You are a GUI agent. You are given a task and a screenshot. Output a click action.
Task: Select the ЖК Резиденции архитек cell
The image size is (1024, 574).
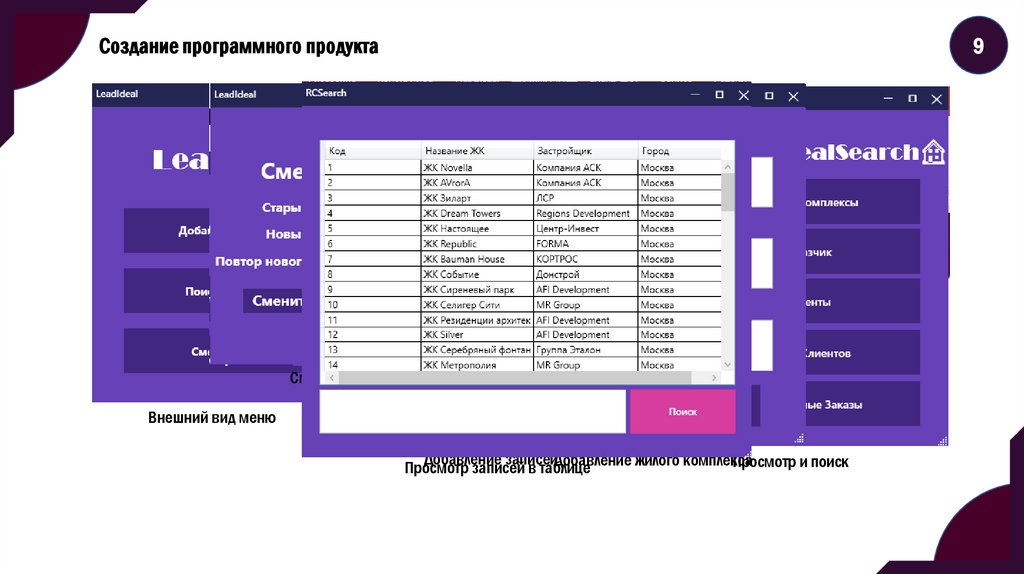(477, 320)
